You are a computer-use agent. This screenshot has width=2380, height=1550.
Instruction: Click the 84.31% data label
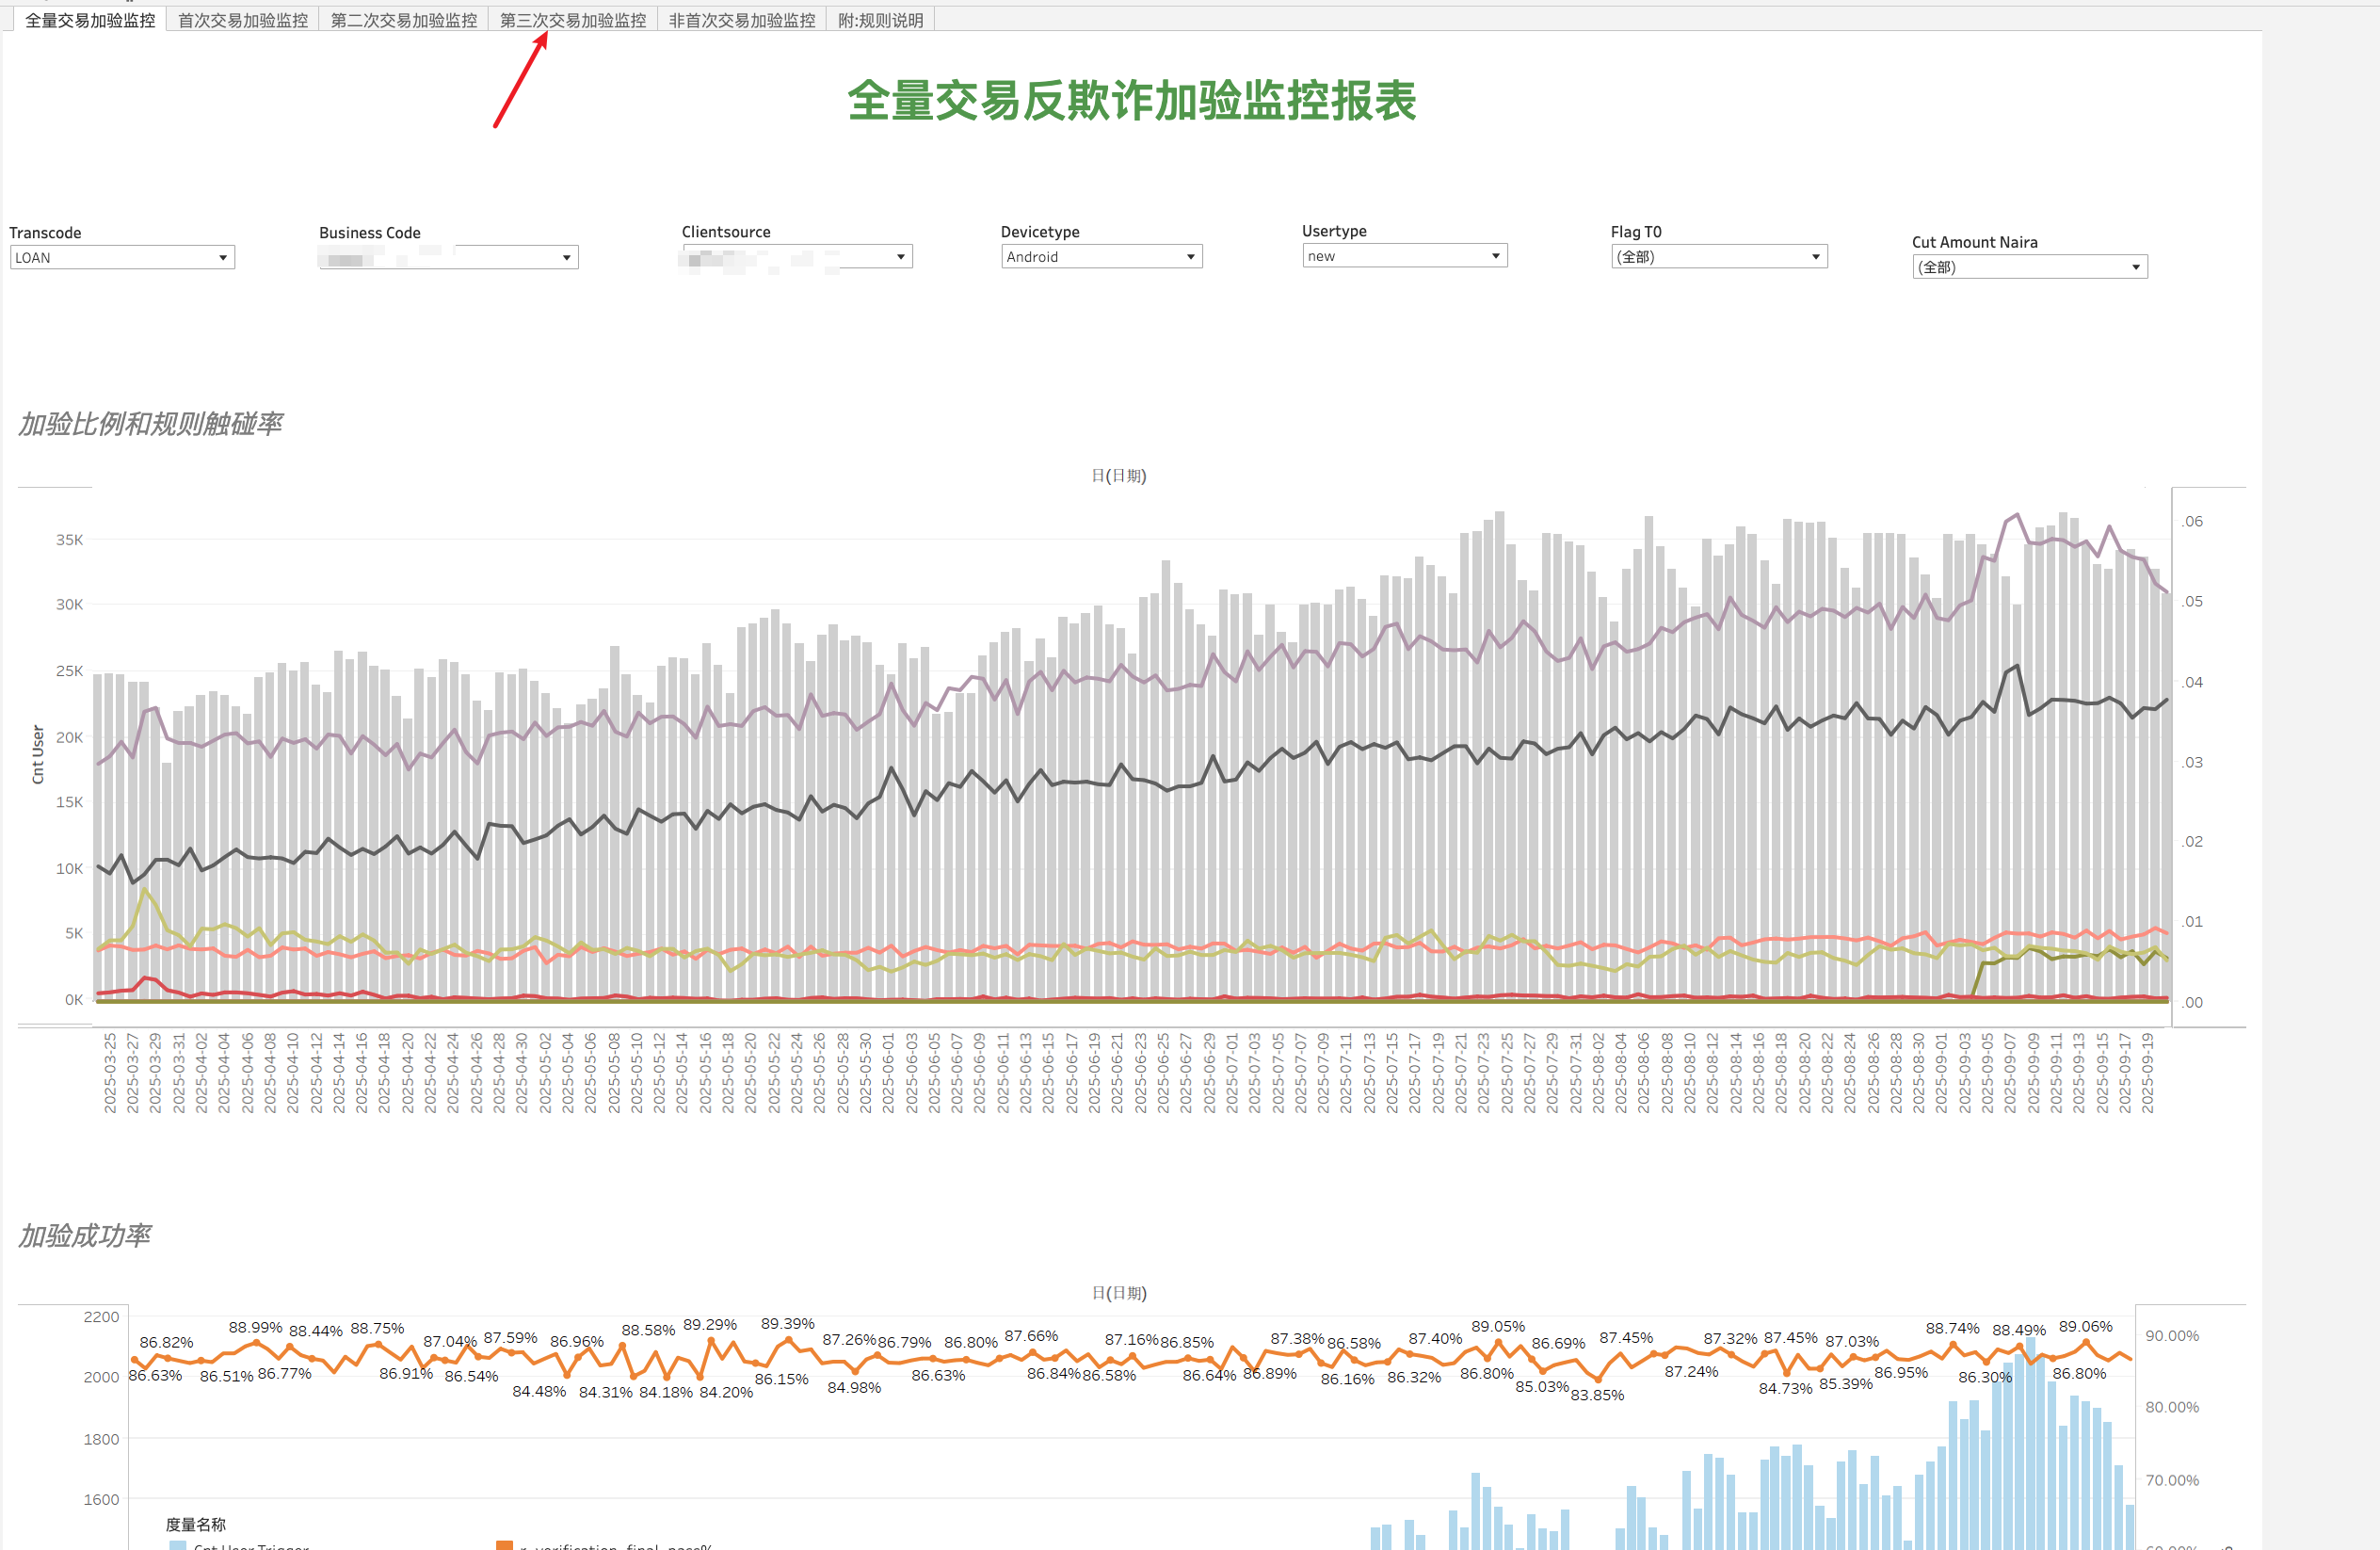605,1393
